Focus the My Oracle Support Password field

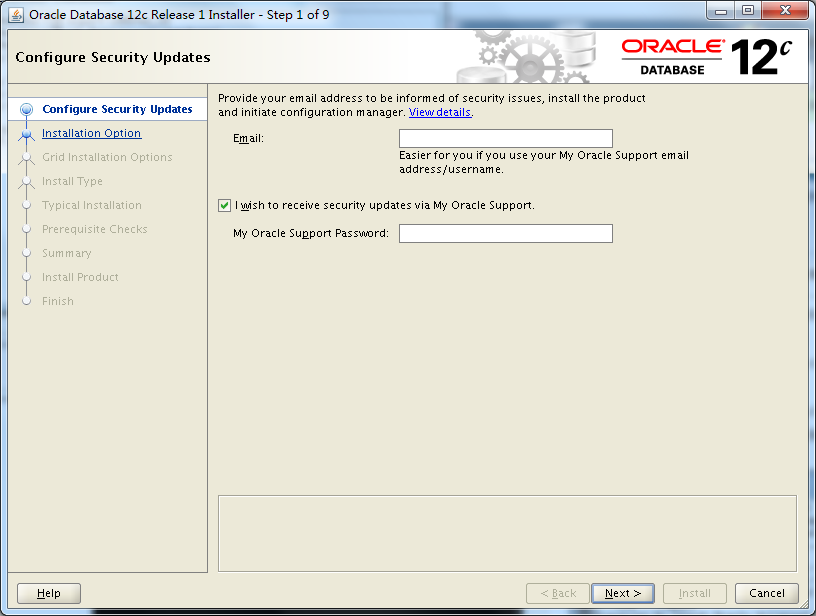pos(506,233)
